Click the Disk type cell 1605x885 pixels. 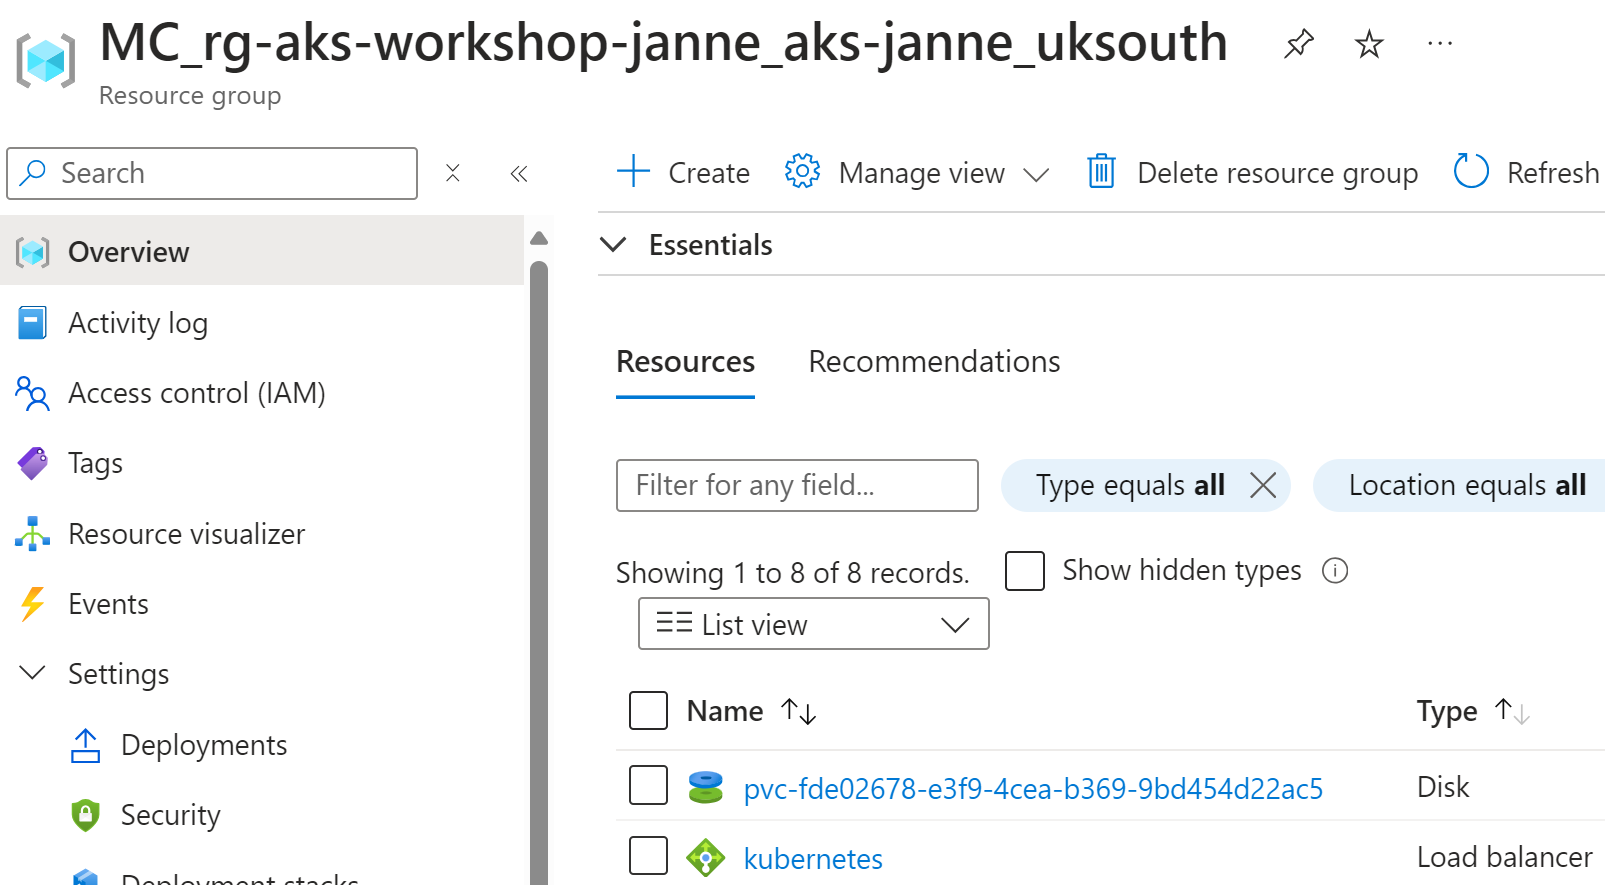click(x=1442, y=787)
